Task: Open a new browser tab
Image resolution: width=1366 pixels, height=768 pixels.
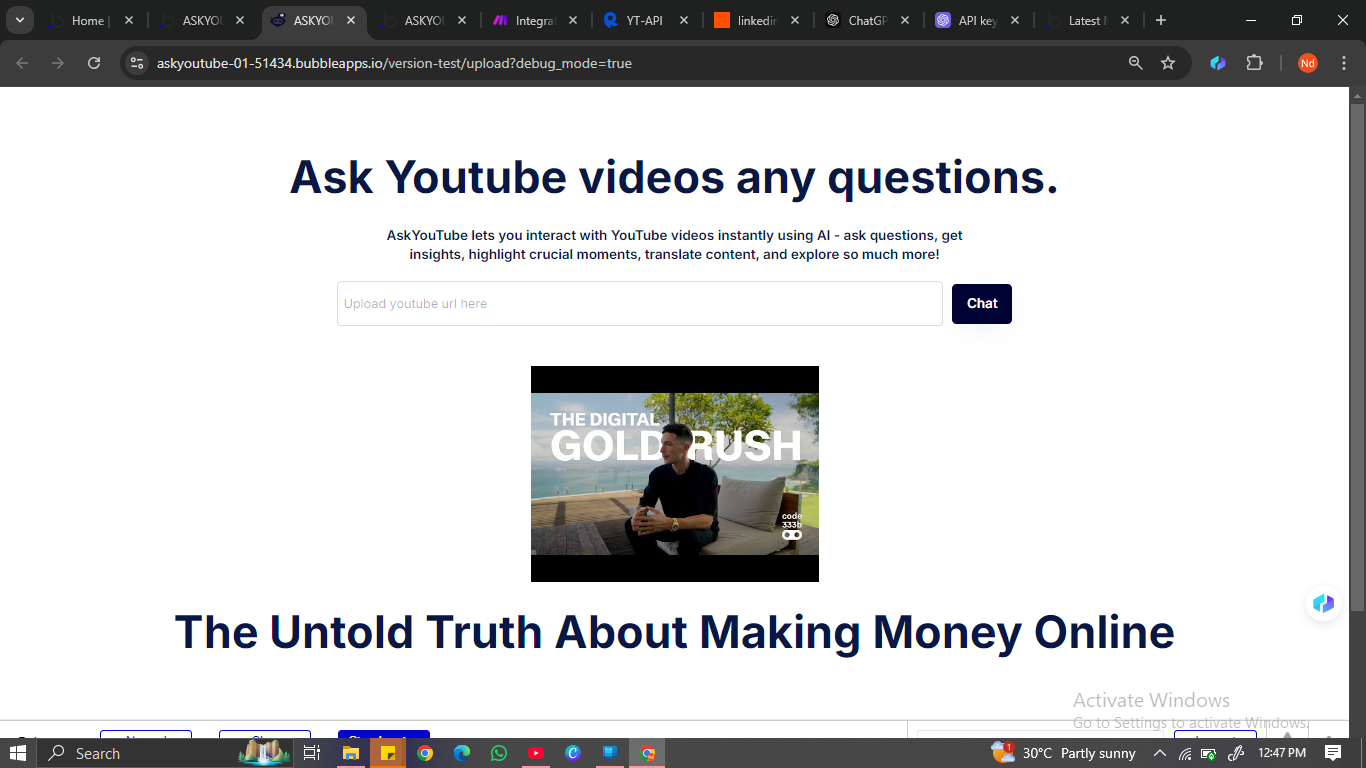Action: pos(1160,20)
